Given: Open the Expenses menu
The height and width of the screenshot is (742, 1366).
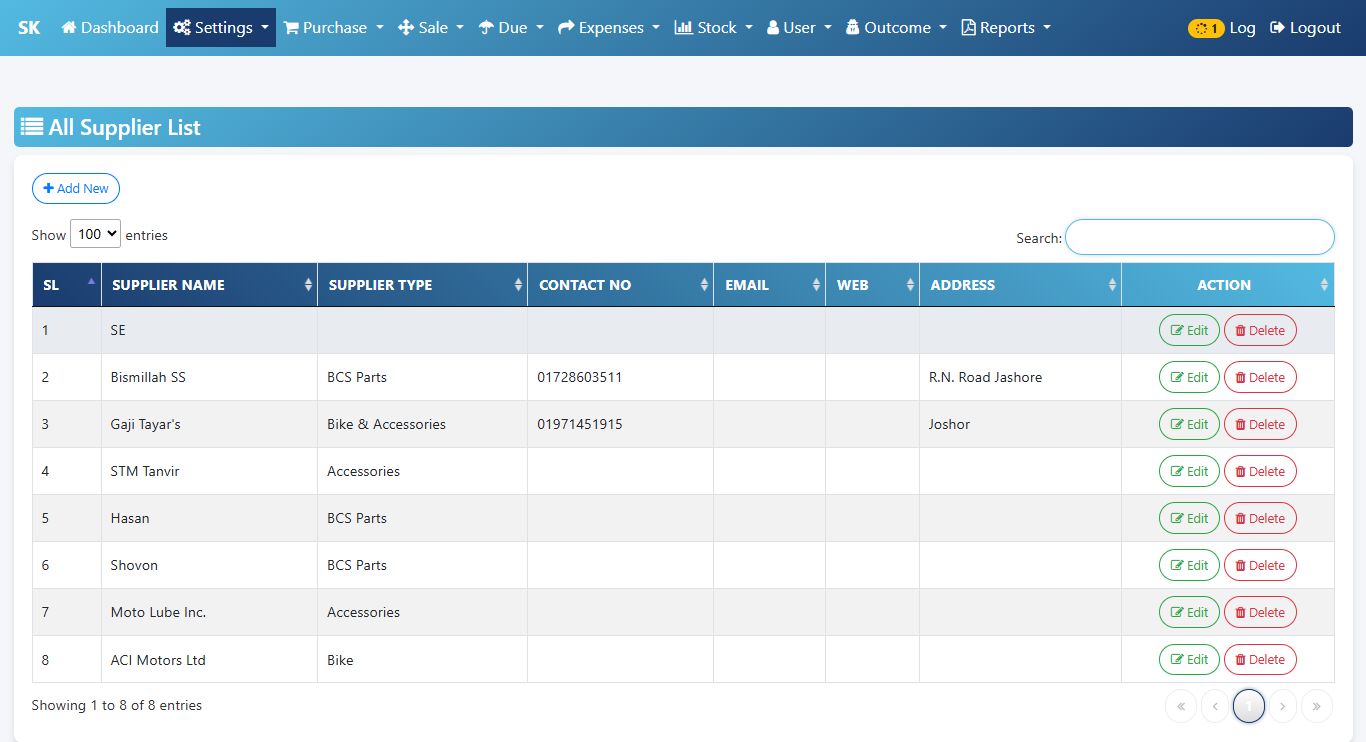Looking at the screenshot, I should pos(608,27).
